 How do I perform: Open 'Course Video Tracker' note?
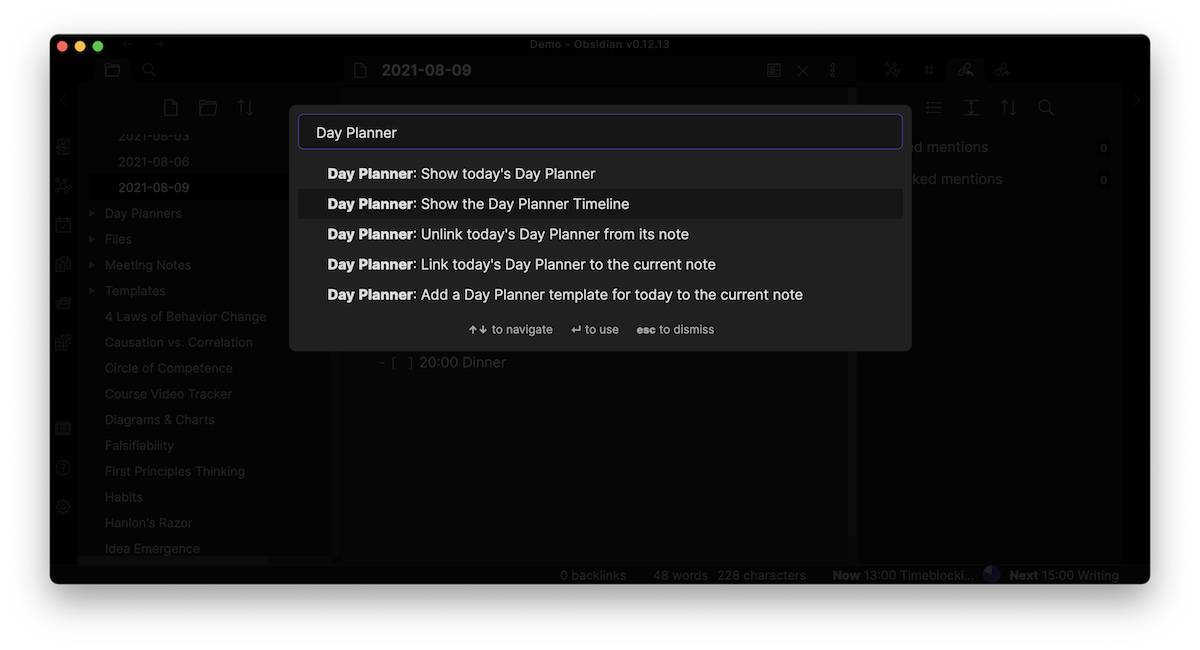[168, 394]
